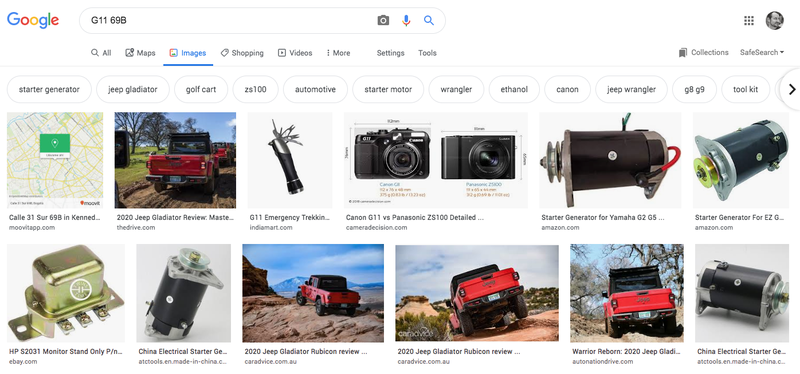Select the starter generator chip
This screenshot has height=374, width=800.
coord(49,89)
